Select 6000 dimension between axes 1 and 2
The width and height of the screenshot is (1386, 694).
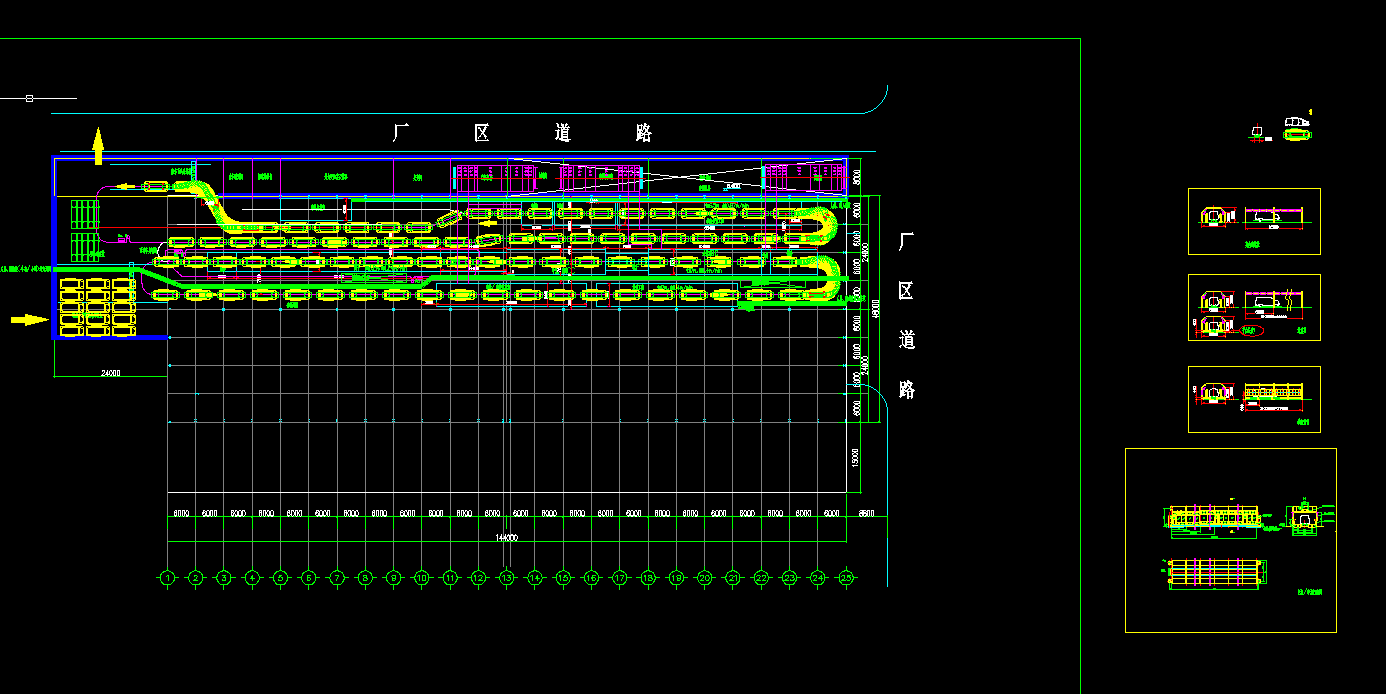pos(182,513)
